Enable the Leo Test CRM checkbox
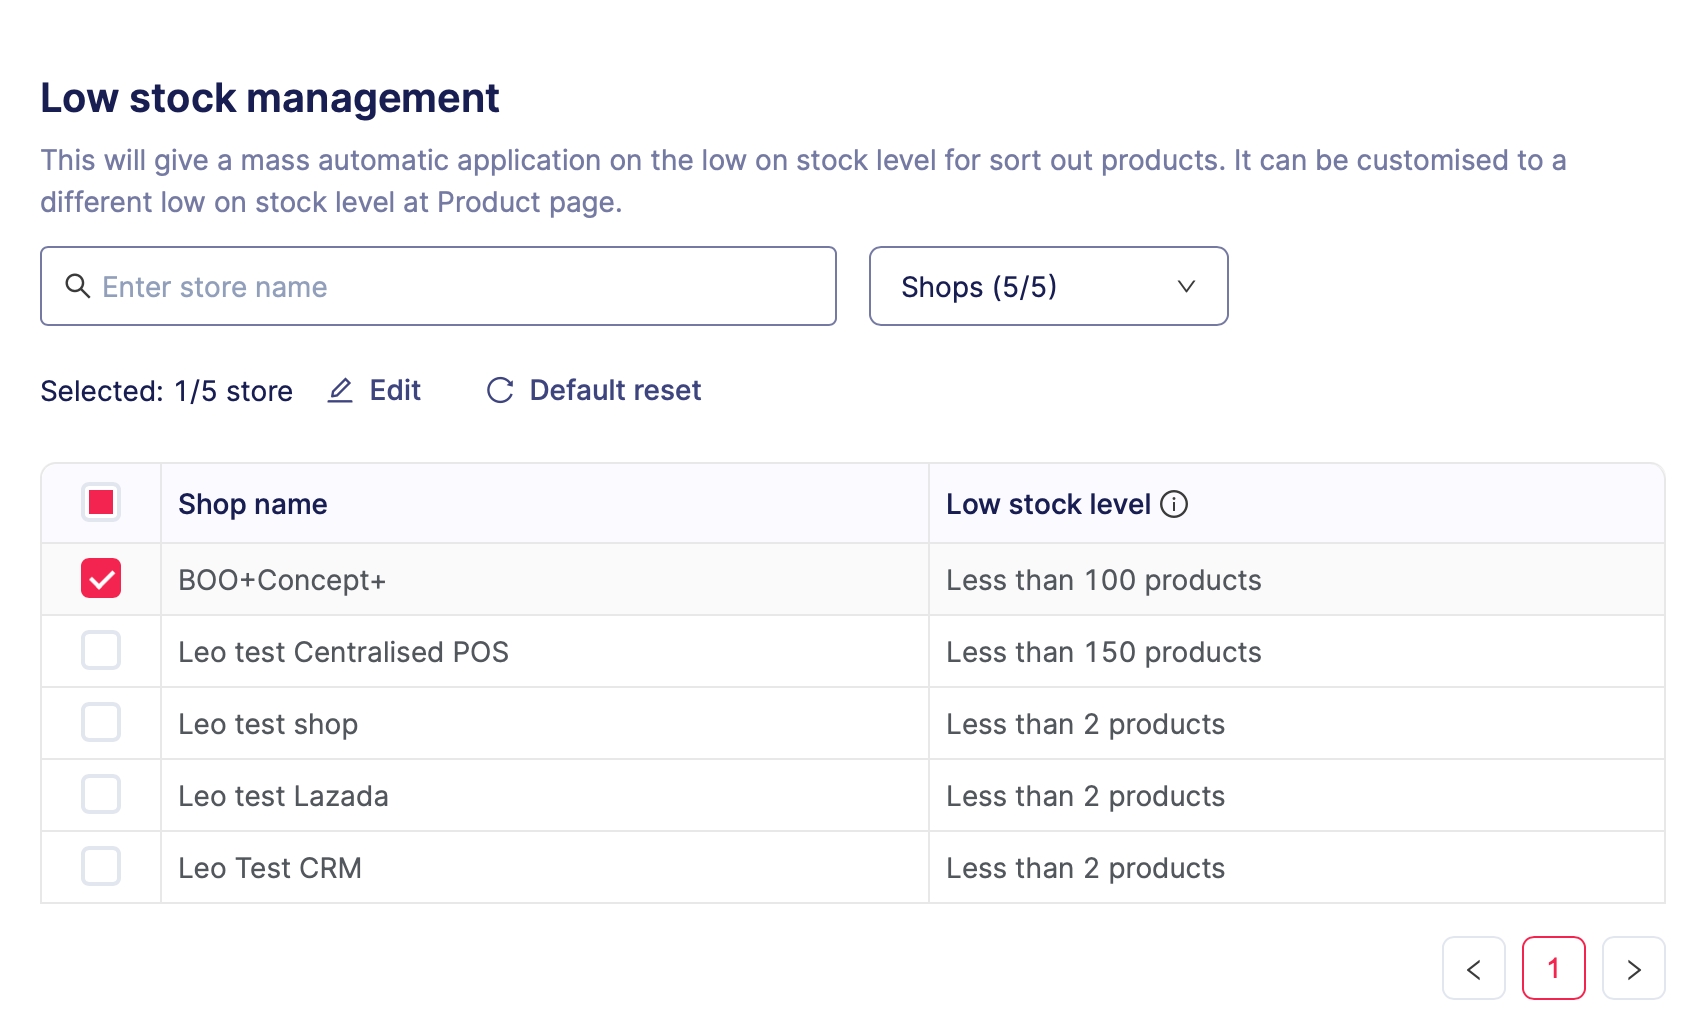The height and width of the screenshot is (1026, 1708). 101,866
